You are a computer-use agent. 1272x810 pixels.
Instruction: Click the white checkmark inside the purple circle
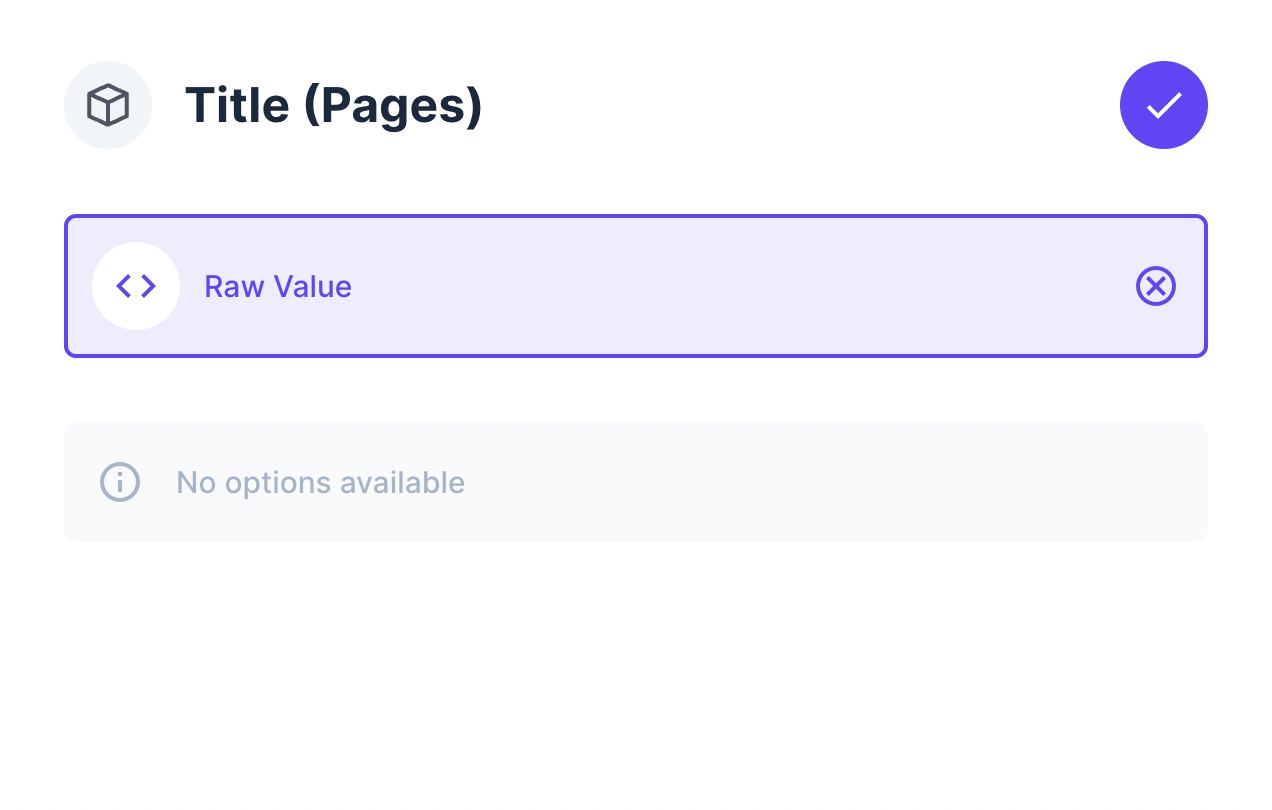click(x=1163, y=104)
